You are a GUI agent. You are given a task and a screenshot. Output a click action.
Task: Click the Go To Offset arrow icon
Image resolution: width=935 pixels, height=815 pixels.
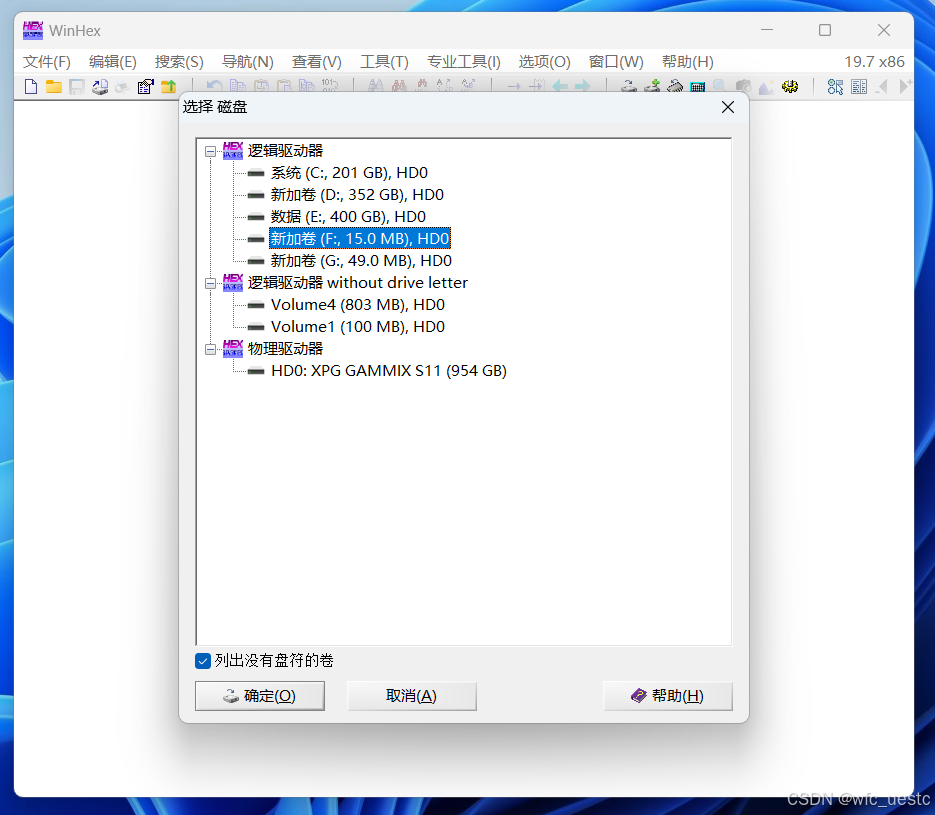[x=513, y=86]
